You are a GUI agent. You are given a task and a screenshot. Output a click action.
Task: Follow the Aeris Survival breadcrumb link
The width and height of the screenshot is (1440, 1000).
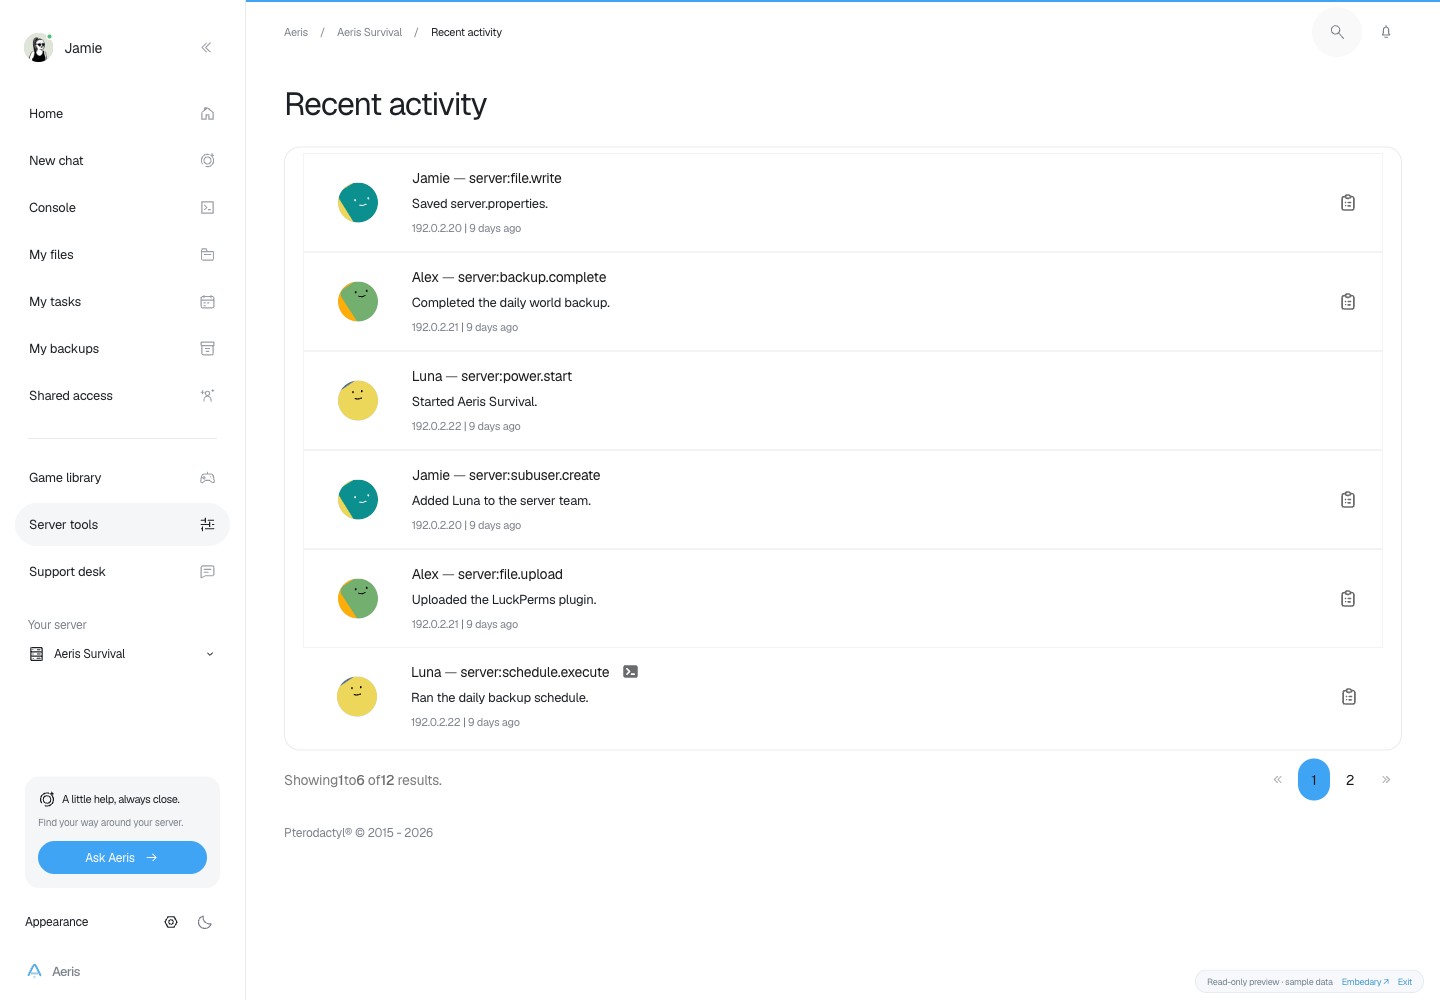pos(369,32)
